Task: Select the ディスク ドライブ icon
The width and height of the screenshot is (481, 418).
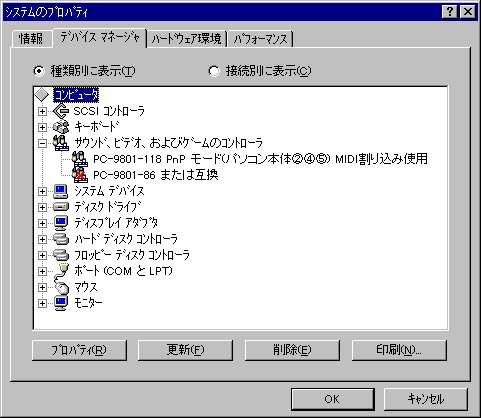Action: pyautogui.click(x=61, y=207)
